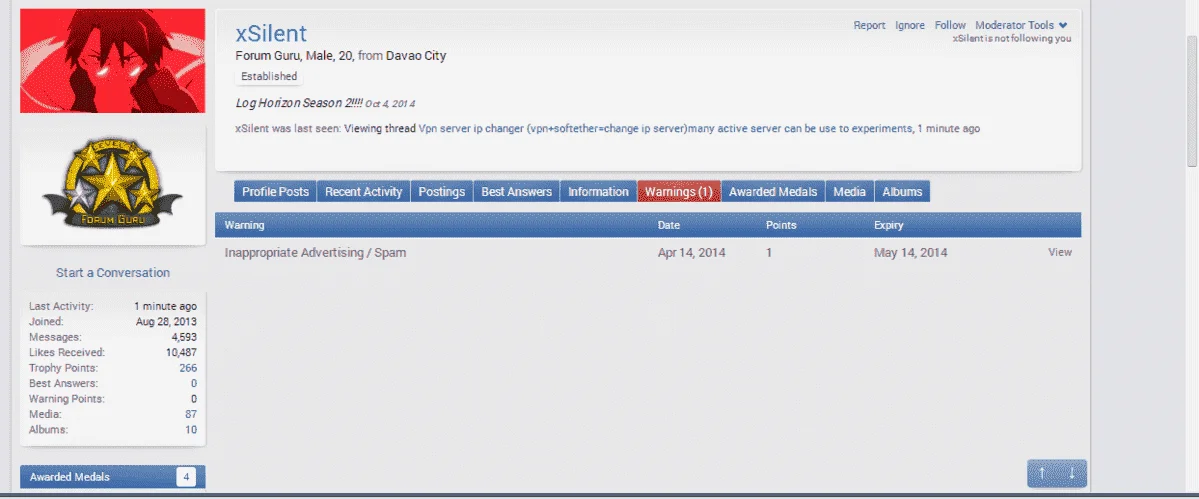
Task: Click the Expiry column header
Action: click(x=889, y=225)
